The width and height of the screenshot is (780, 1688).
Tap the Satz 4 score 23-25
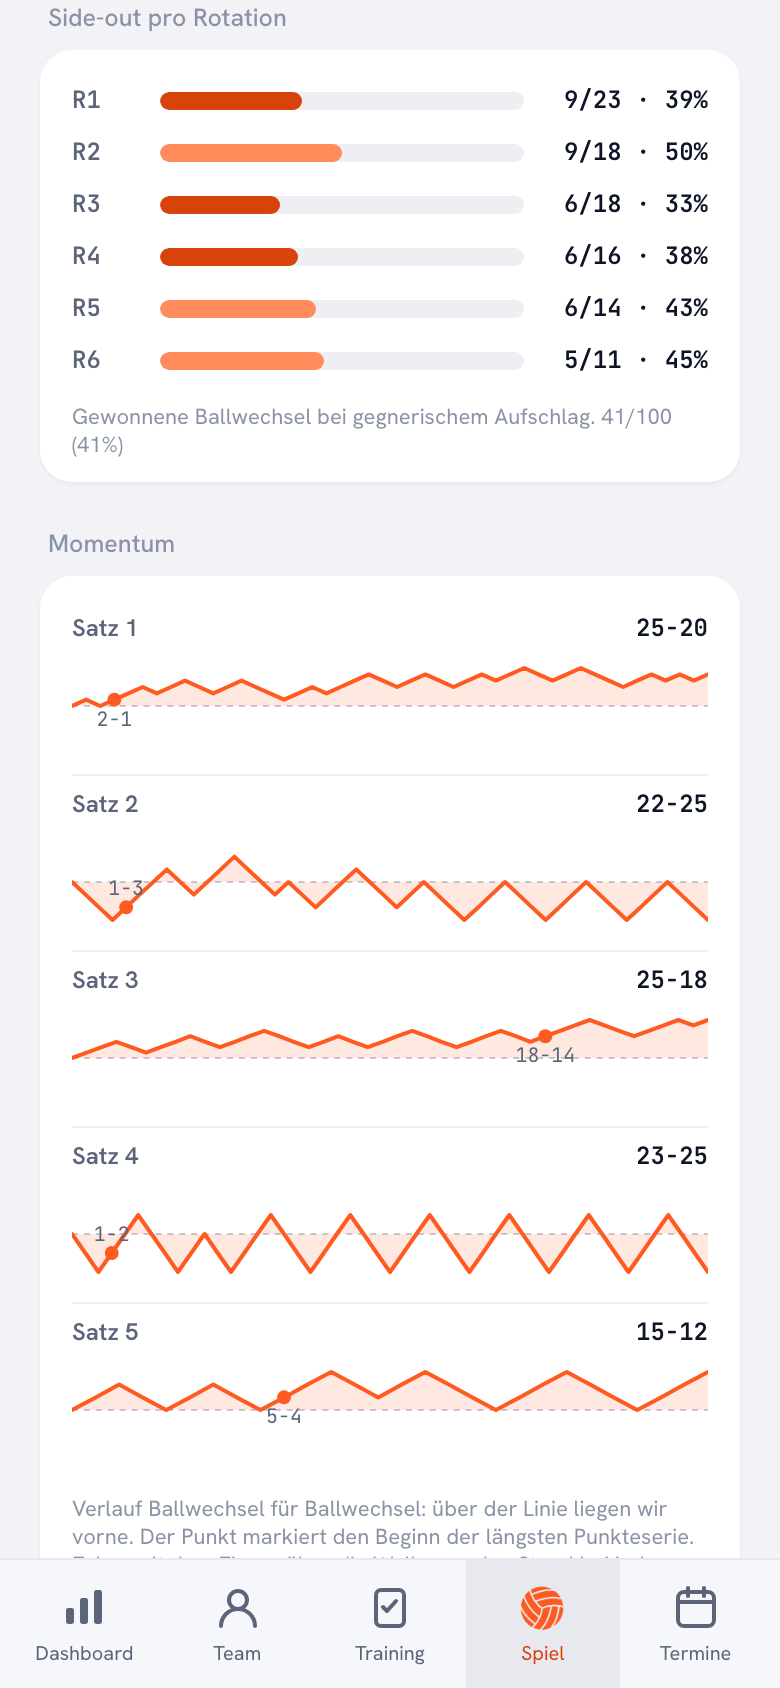point(672,1156)
